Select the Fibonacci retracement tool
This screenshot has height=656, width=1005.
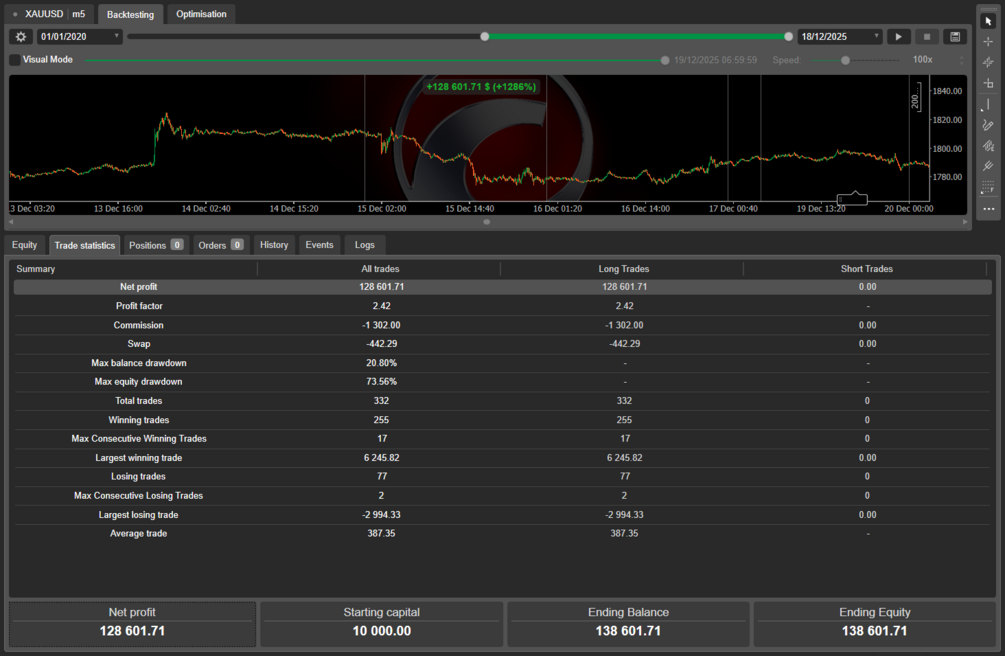pyautogui.click(x=988, y=188)
